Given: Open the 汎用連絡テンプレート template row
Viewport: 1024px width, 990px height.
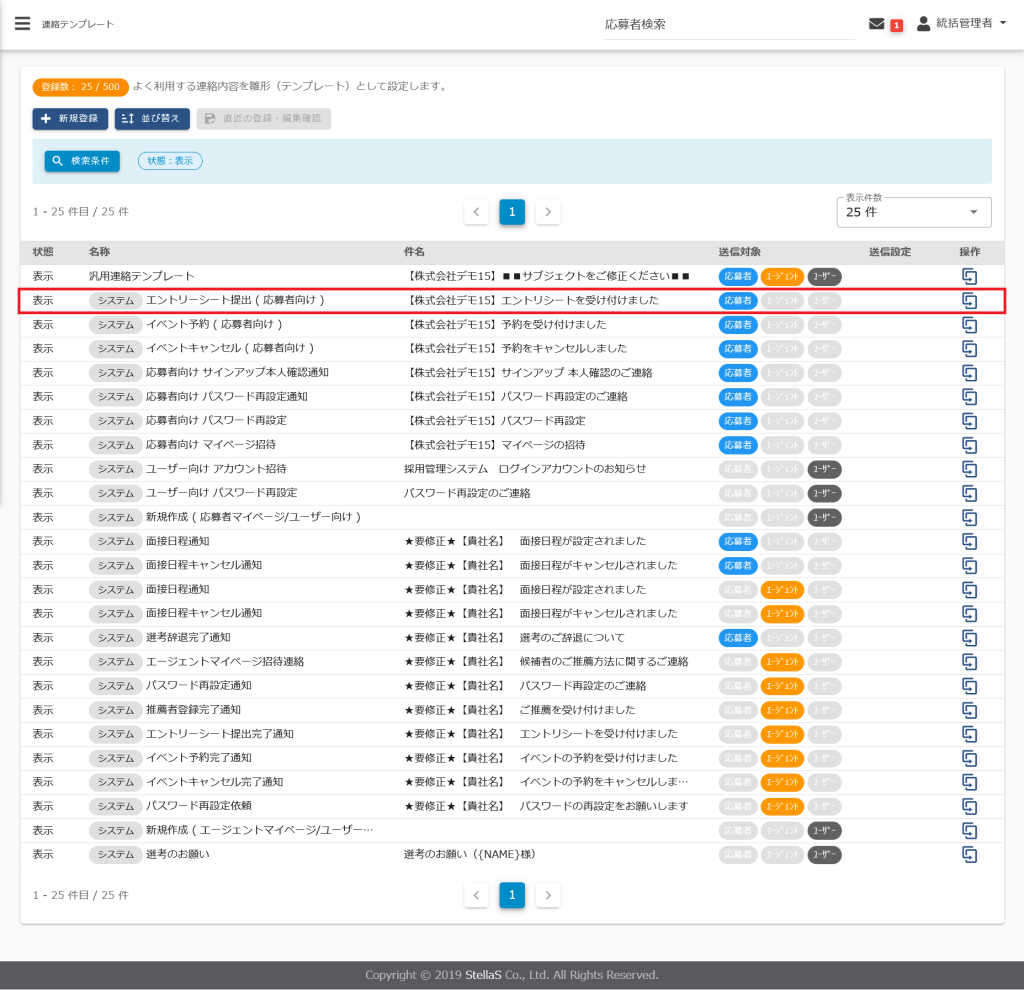Looking at the screenshot, I should (141, 276).
